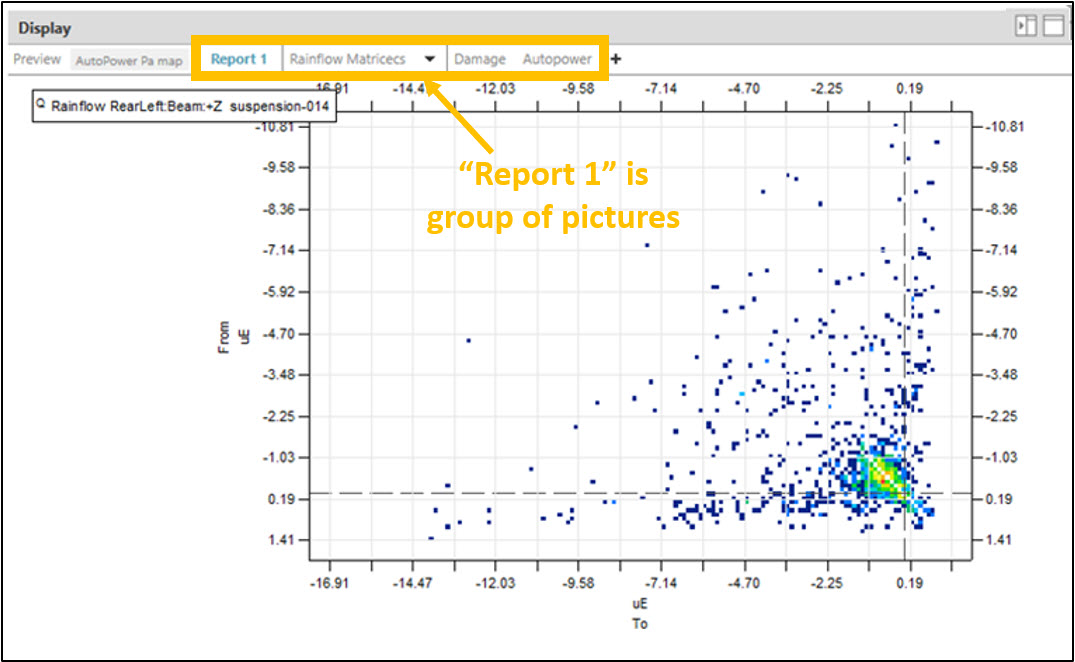Click the yellow-green hot spot in the matrix

pyautogui.click(x=880, y=471)
